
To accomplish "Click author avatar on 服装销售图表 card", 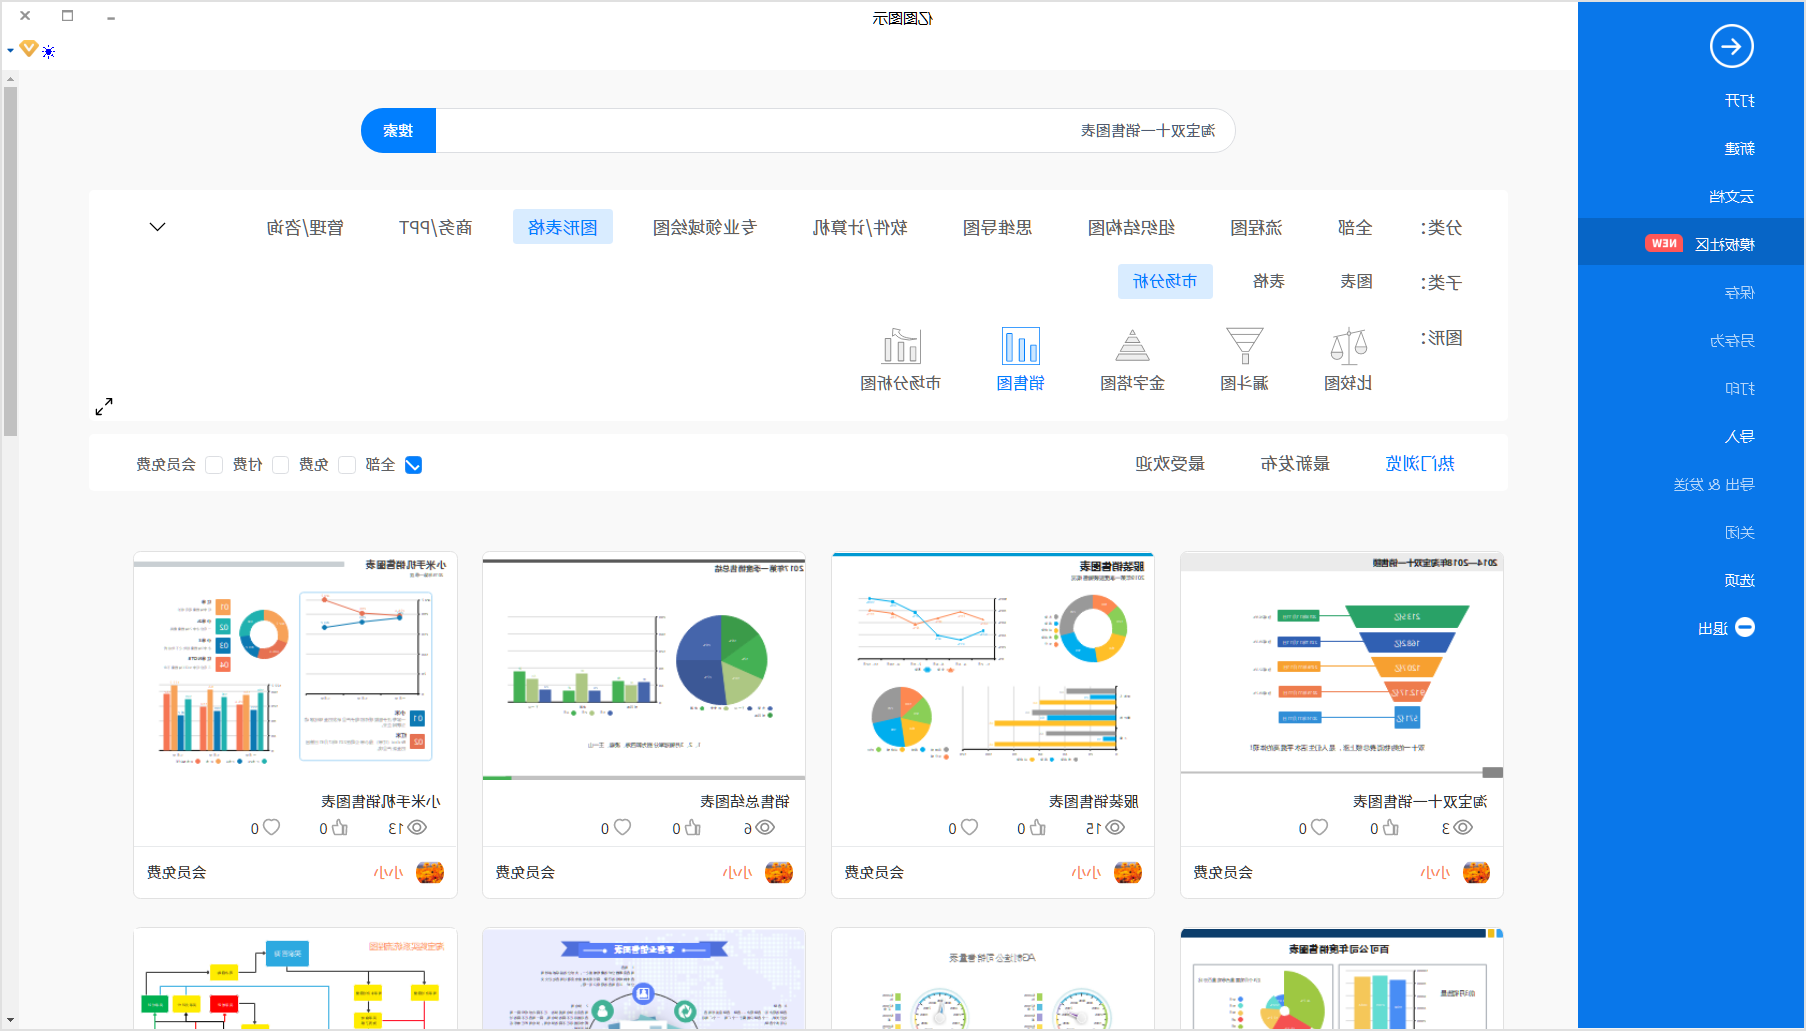I will (x=1128, y=872).
